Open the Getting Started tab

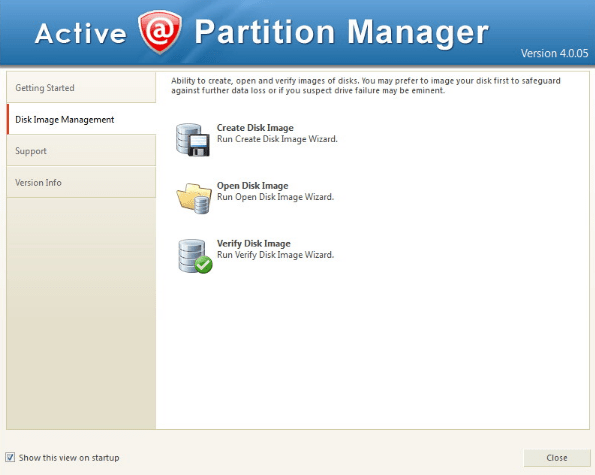(x=81, y=88)
